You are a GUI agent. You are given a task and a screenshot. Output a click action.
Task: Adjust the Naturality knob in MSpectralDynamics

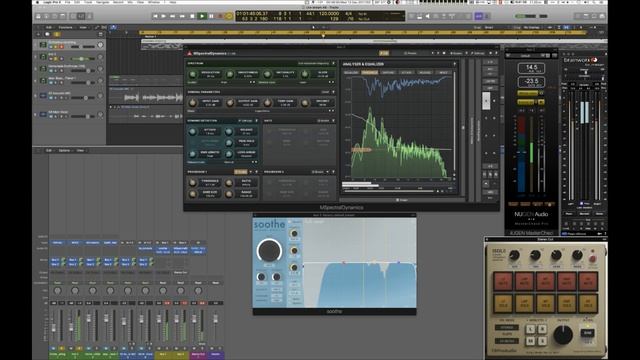click(x=267, y=75)
